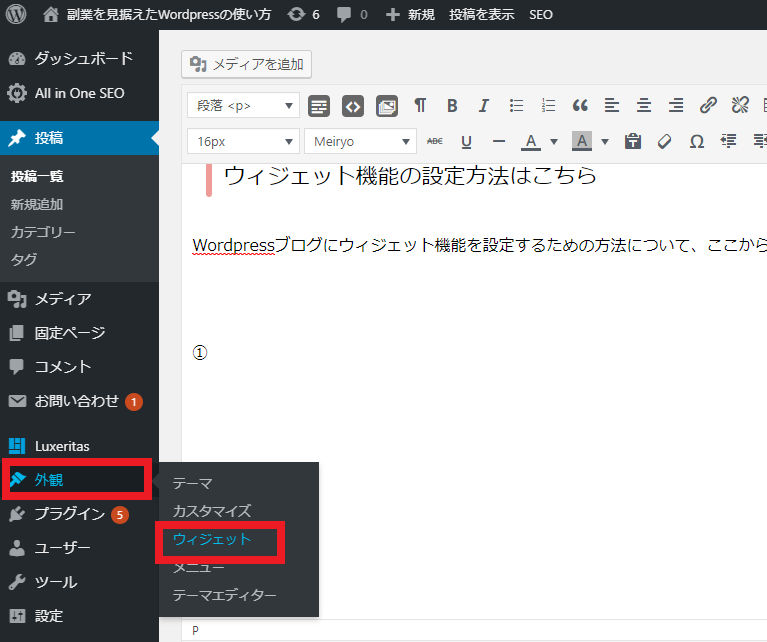This screenshot has width=767, height=642.
Task: Underline the selected text
Action: click(466, 141)
